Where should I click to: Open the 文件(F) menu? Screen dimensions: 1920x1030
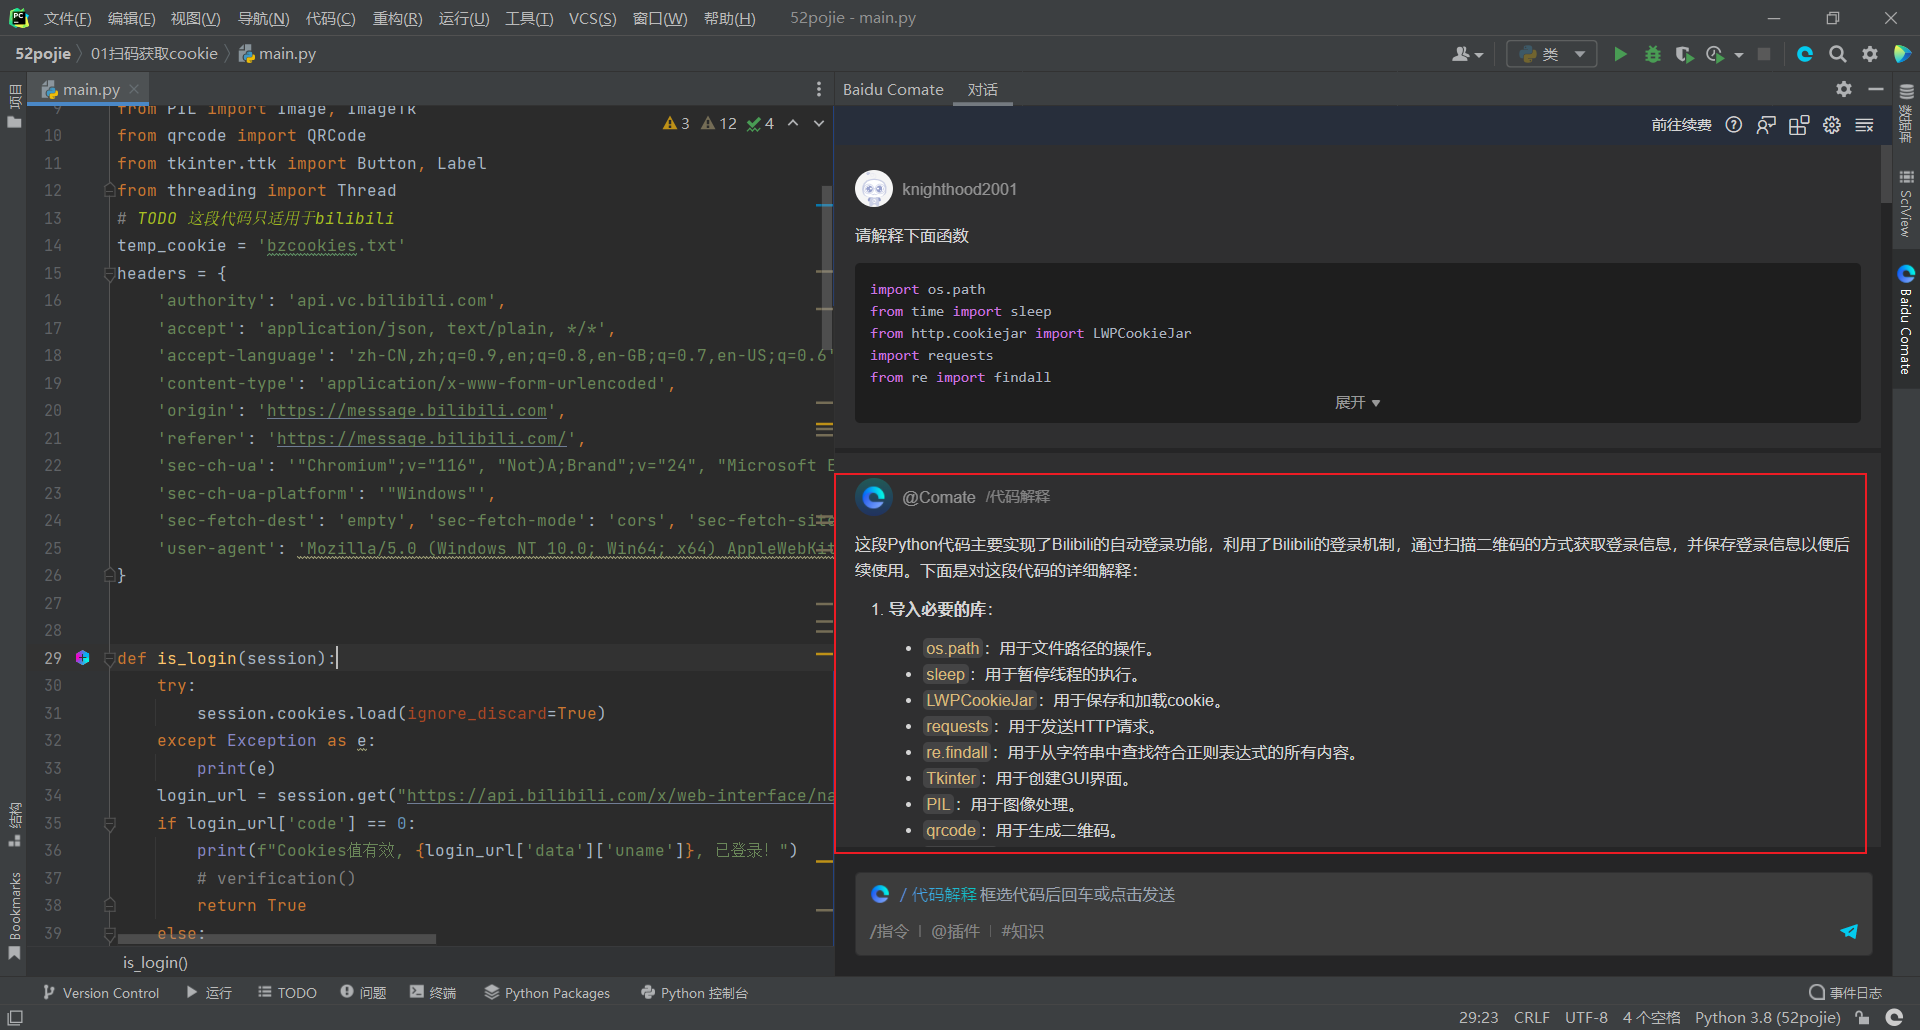(x=67, y=18)
